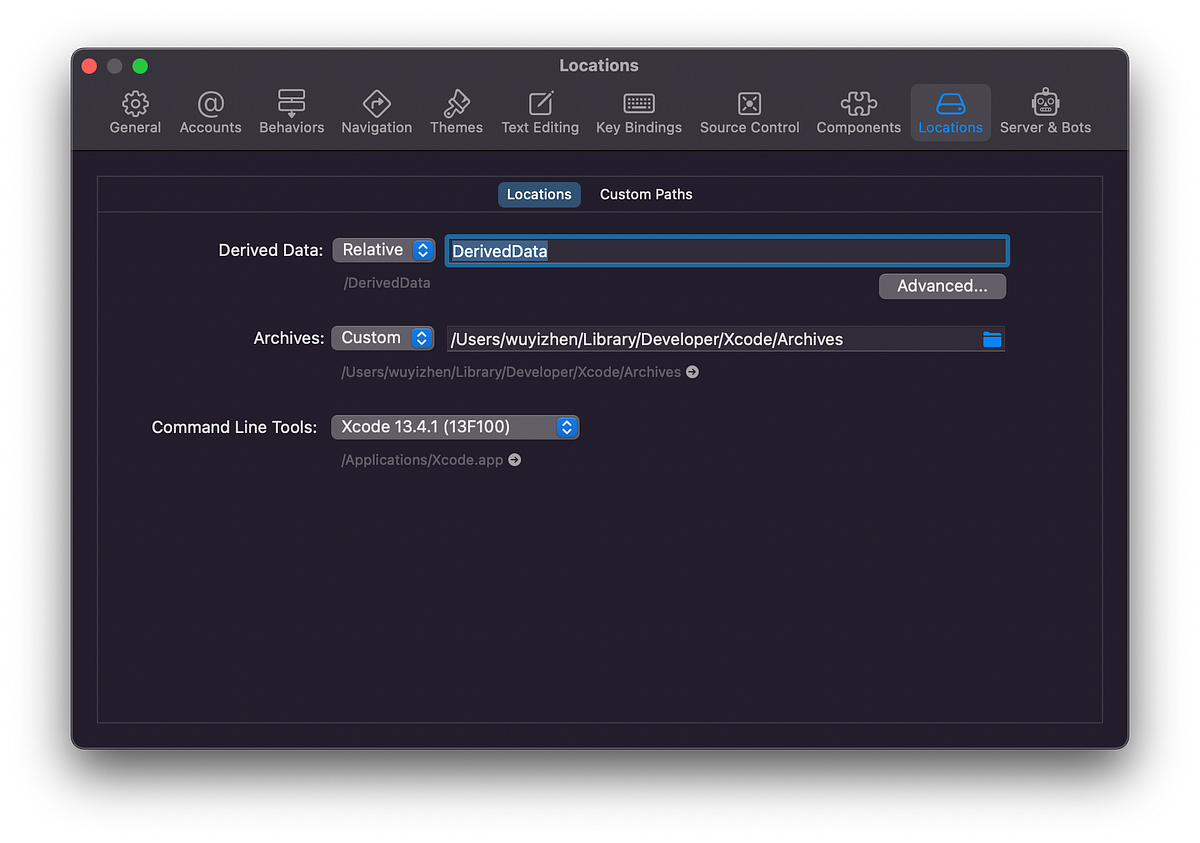Screen dimensions: 1200x843
Task: Open the Text Editing preferences pane
Action: 540,113
